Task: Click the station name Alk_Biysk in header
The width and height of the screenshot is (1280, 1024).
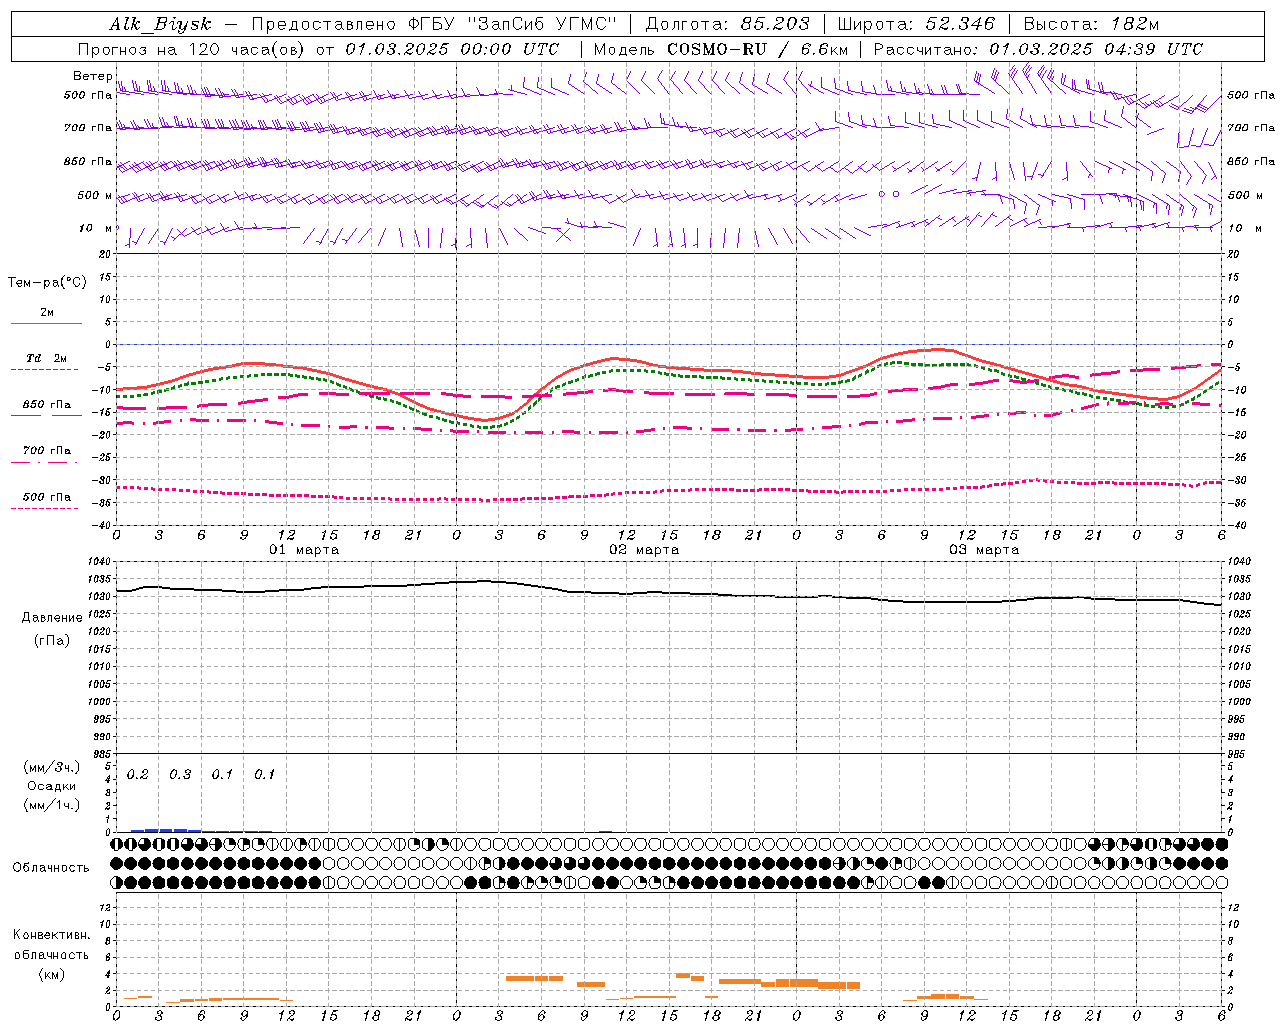Action: pos(160,24)
